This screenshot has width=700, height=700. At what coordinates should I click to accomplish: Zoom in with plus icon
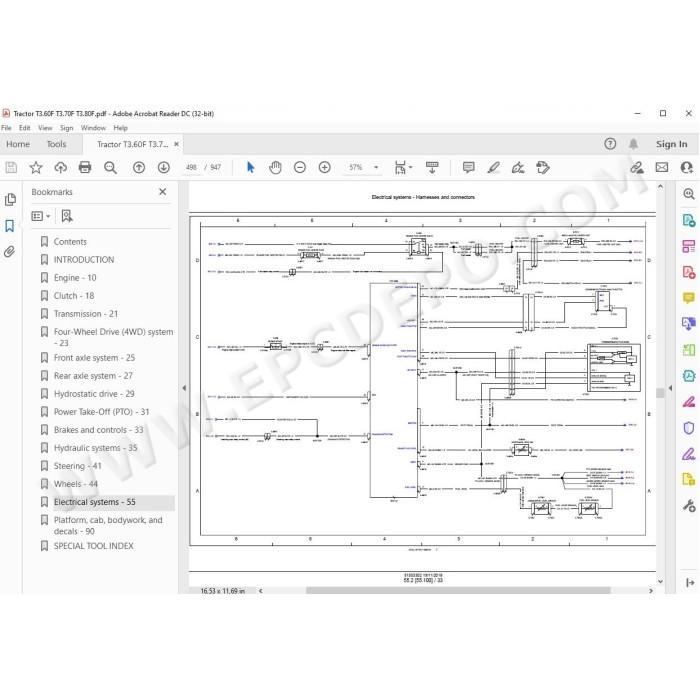(325, 167)
